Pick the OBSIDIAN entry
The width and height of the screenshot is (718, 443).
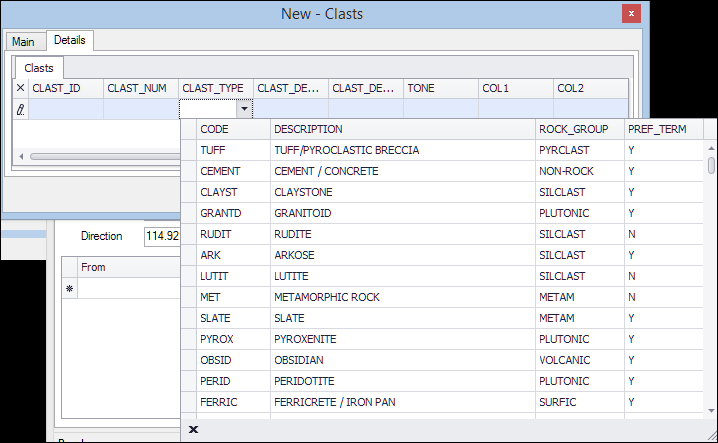pos(305,360)
